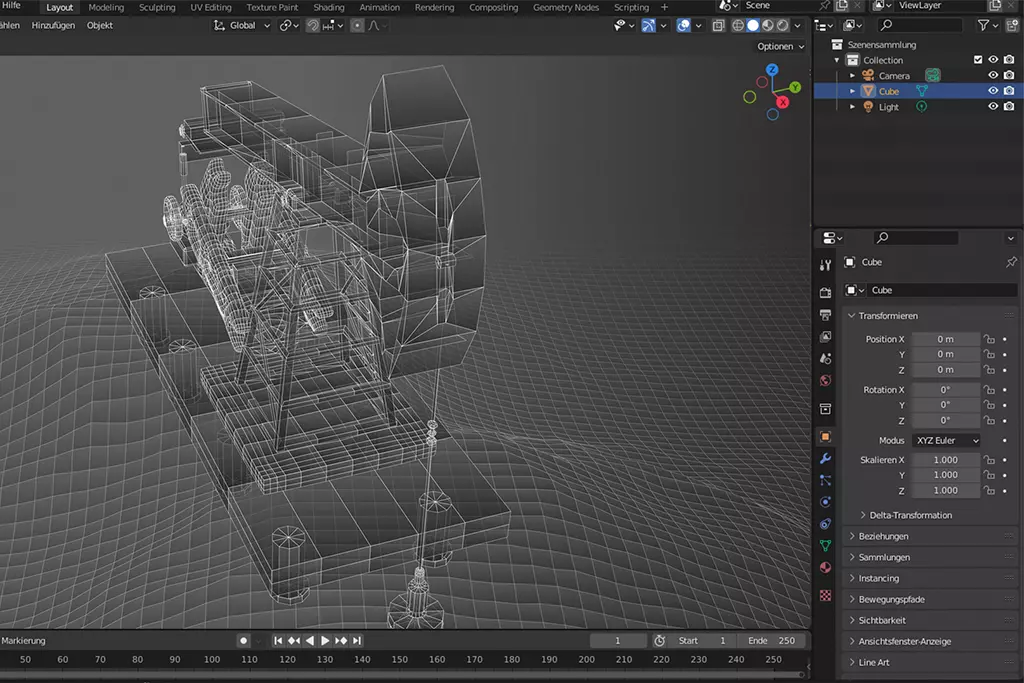Collapse the Transformieren panel

point(888,315)
